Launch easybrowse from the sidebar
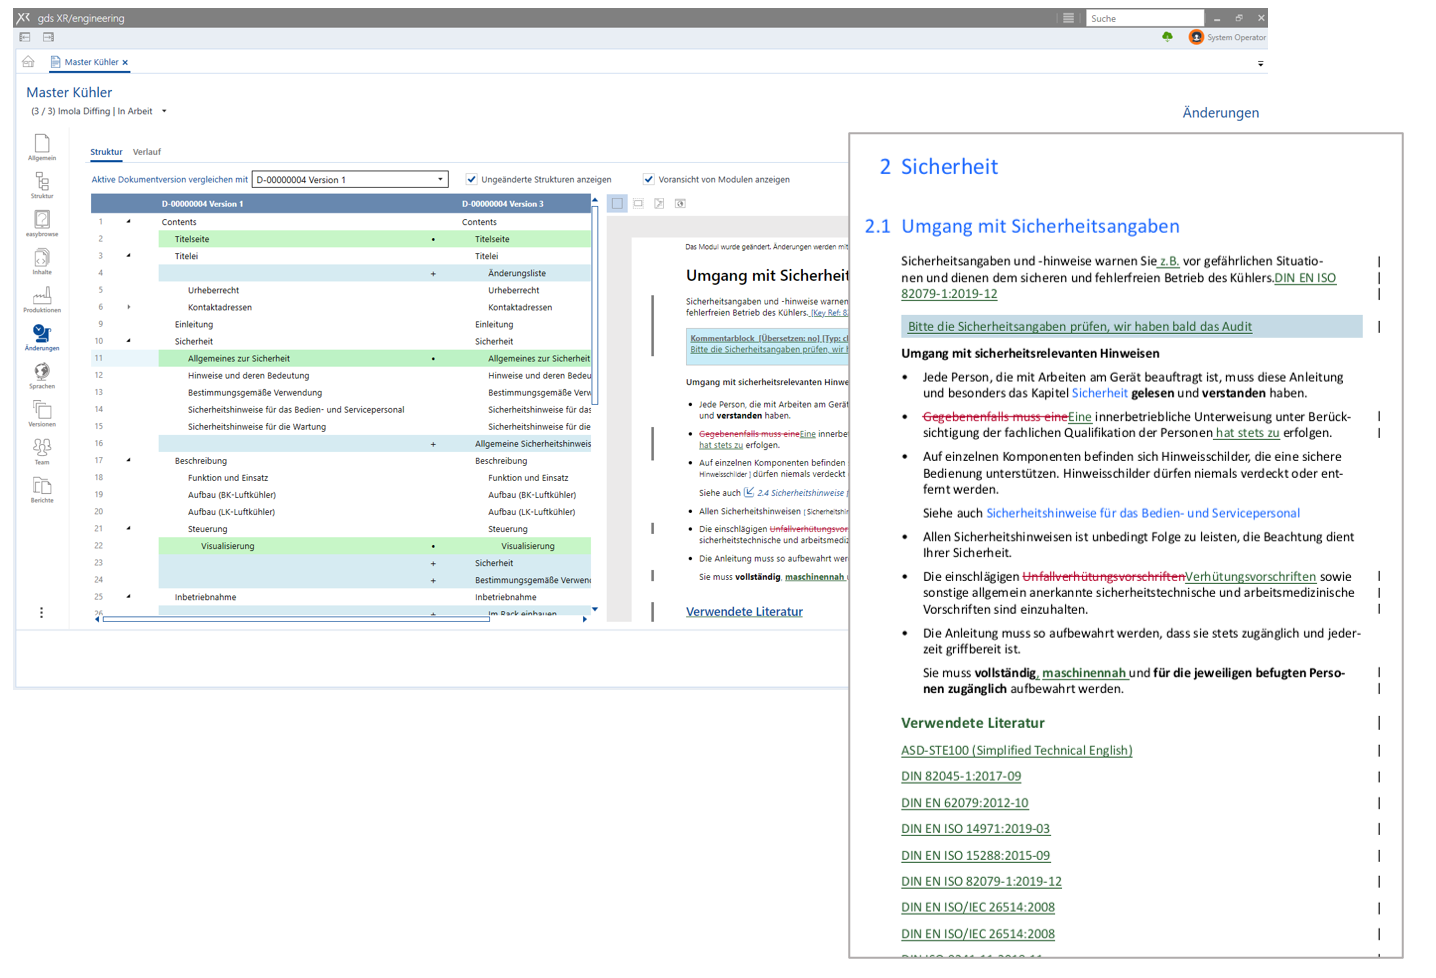This screenshot has height=978, width=1436. coord(42,221)
